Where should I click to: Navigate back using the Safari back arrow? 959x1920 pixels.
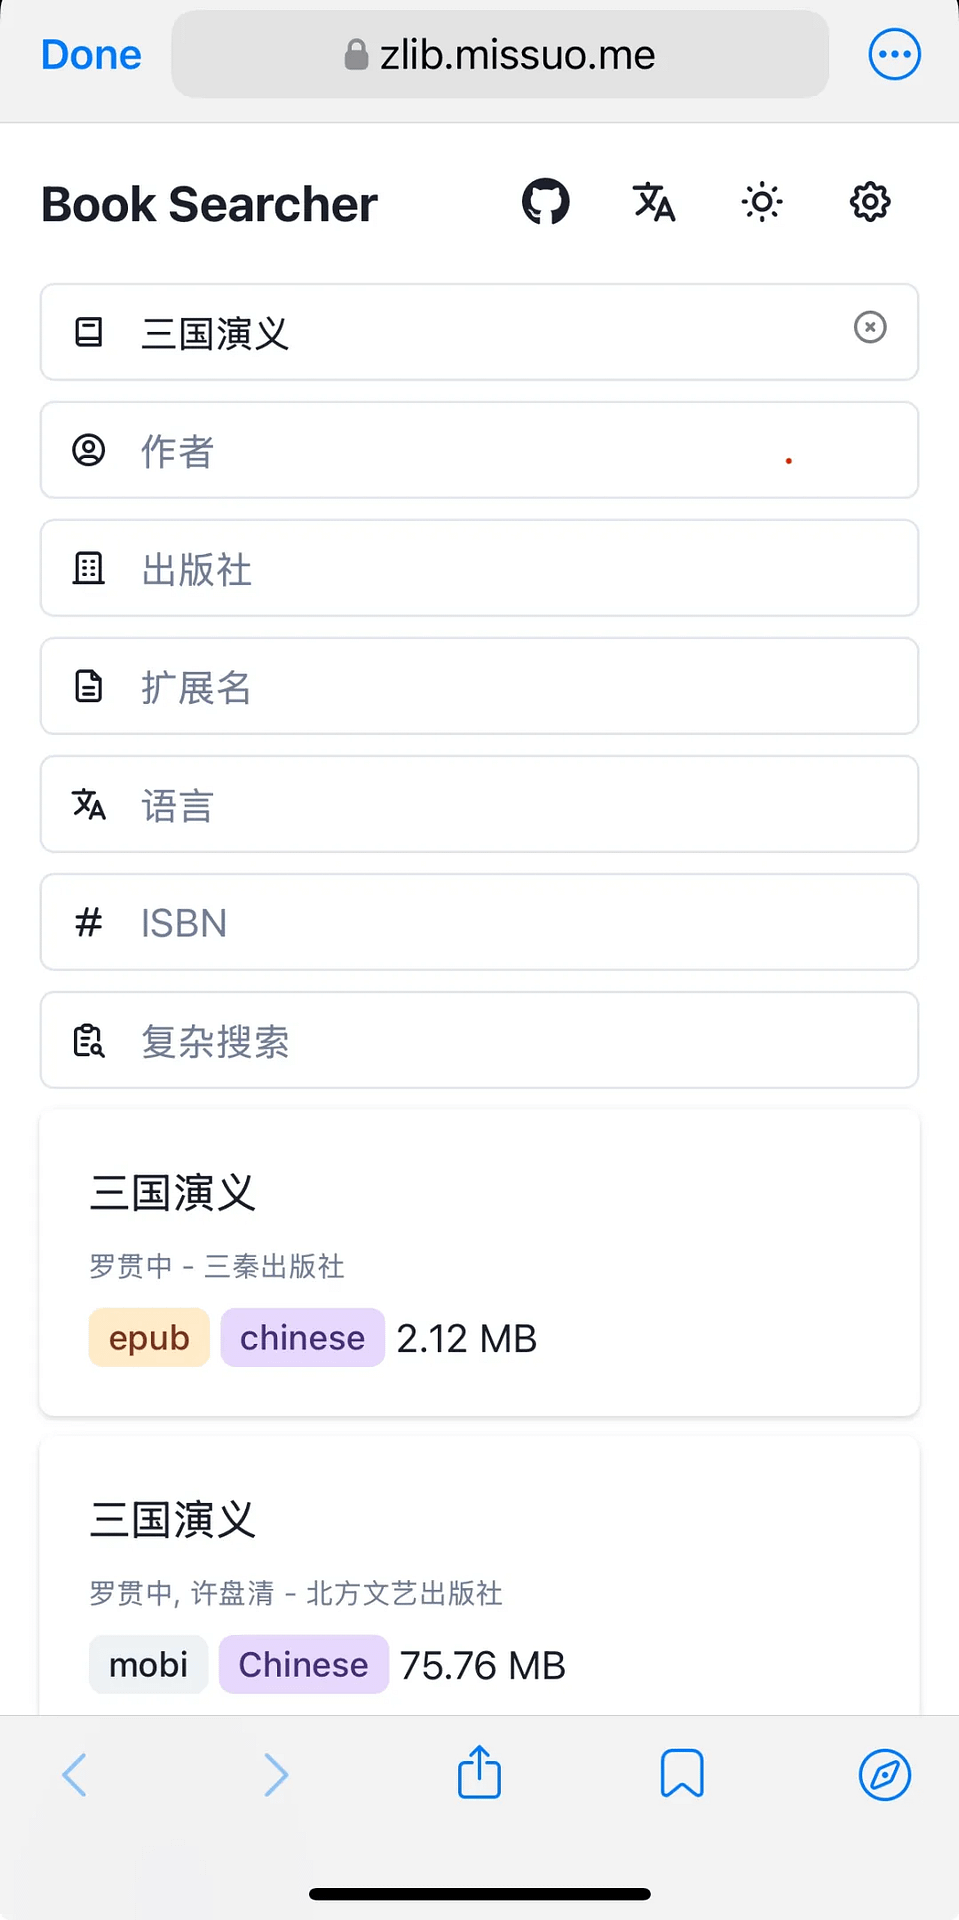pos(74,1773)
